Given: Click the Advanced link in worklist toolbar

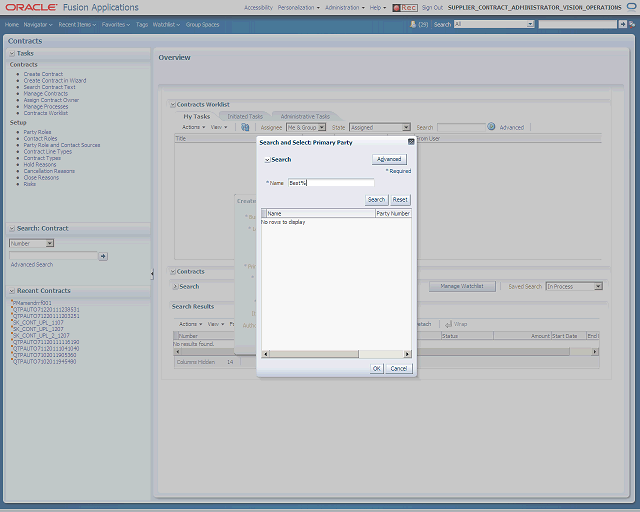Looking at the screenshot, I should [511, 128].
